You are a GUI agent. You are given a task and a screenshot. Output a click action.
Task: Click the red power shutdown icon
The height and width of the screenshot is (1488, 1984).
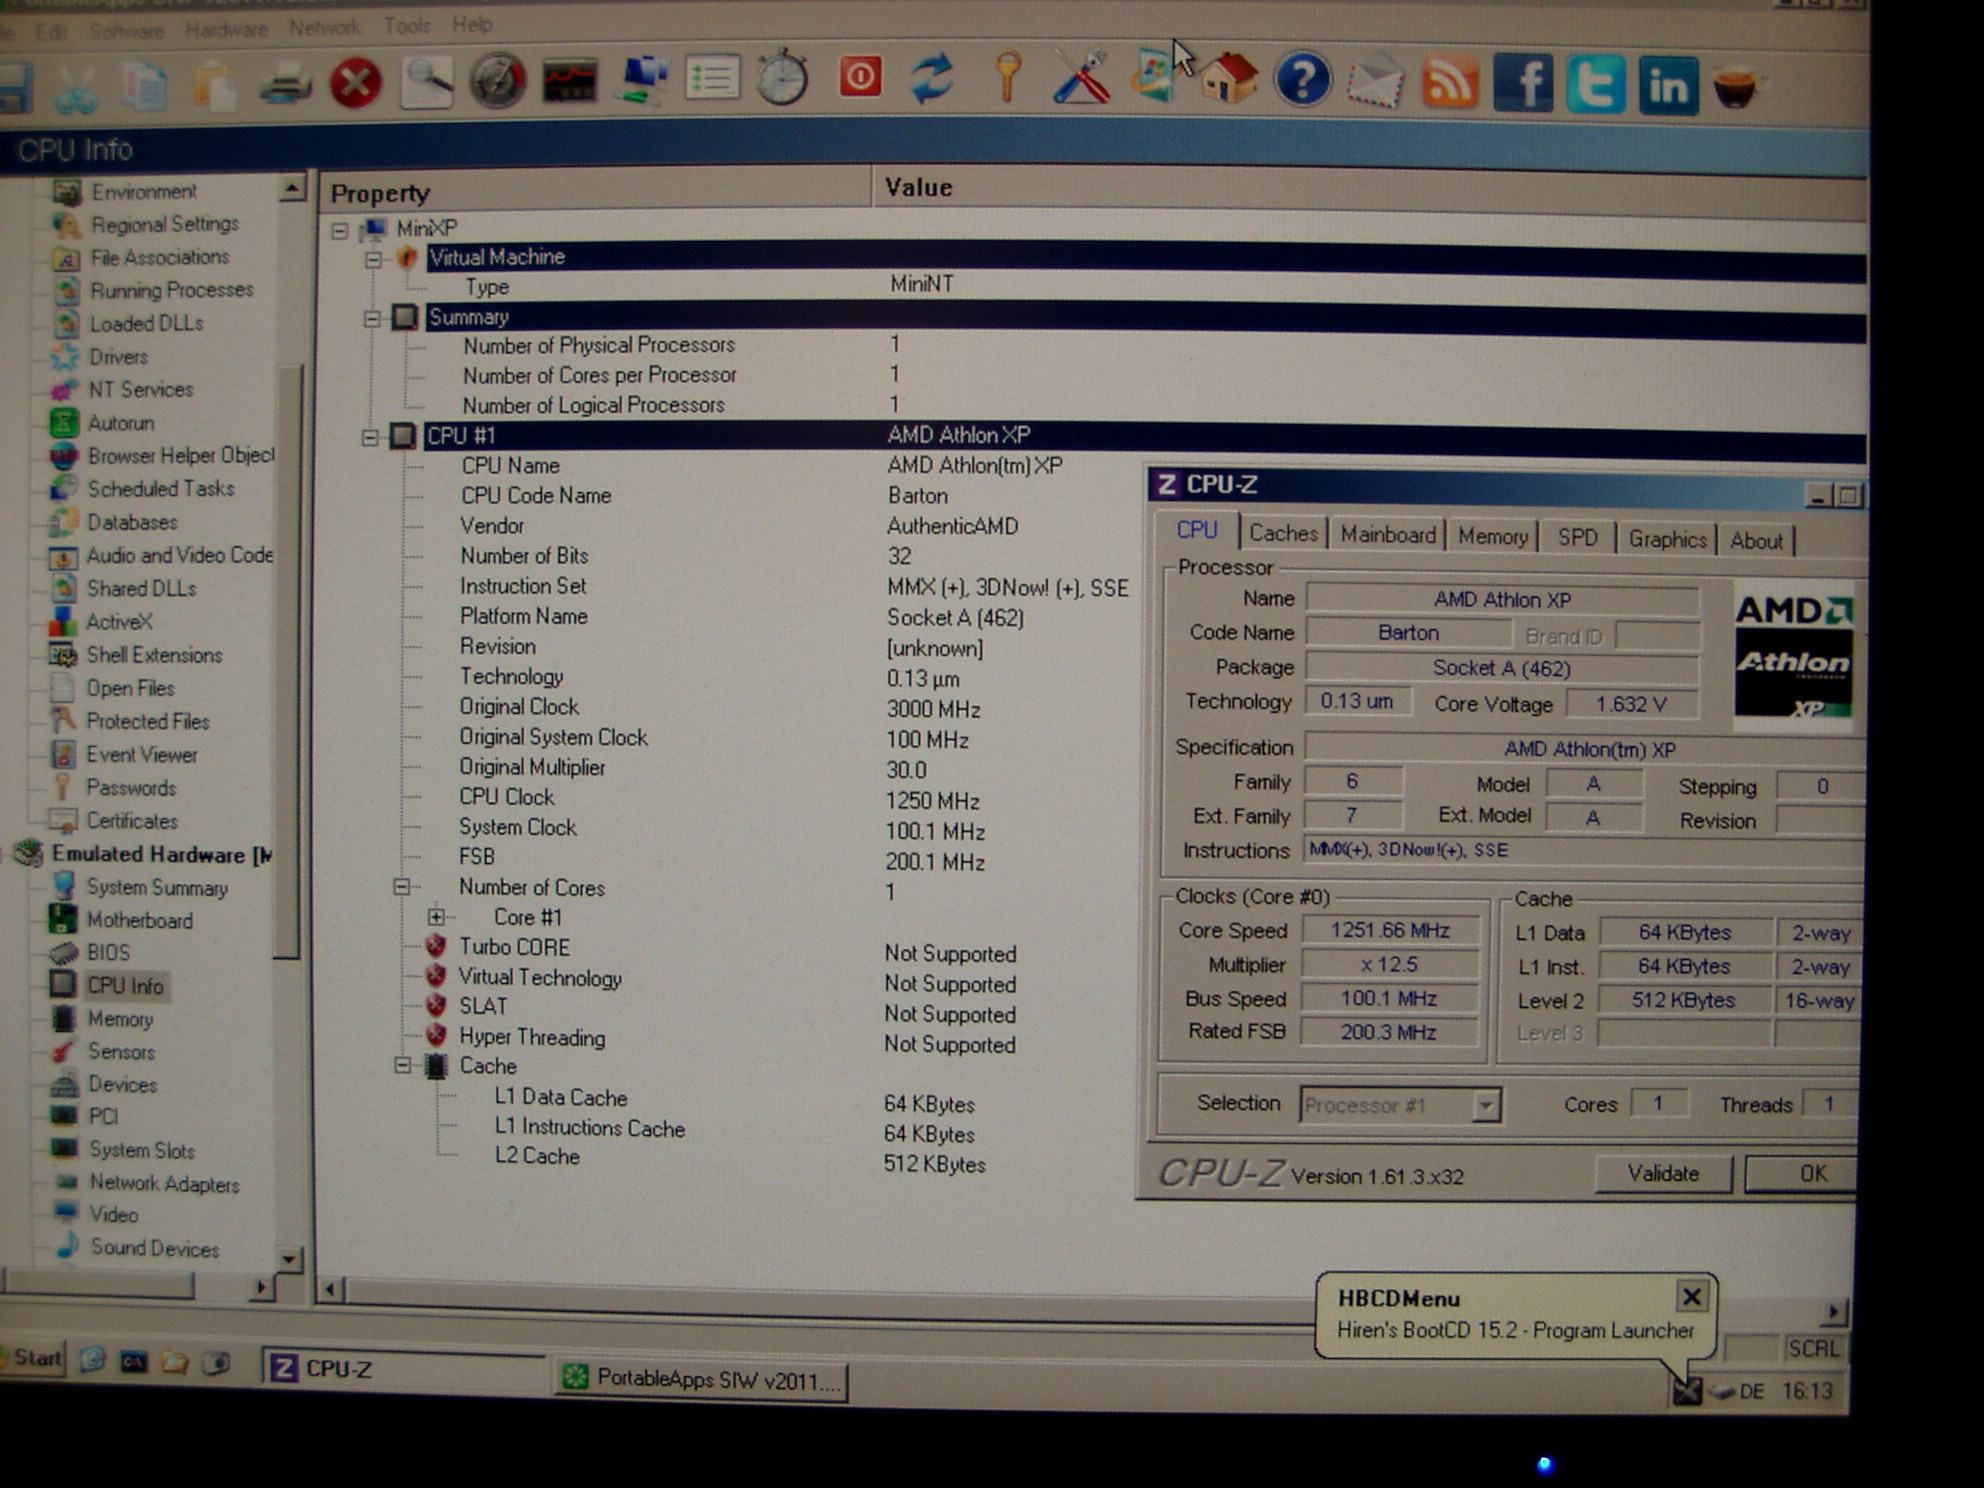click(x=860, y=76)
